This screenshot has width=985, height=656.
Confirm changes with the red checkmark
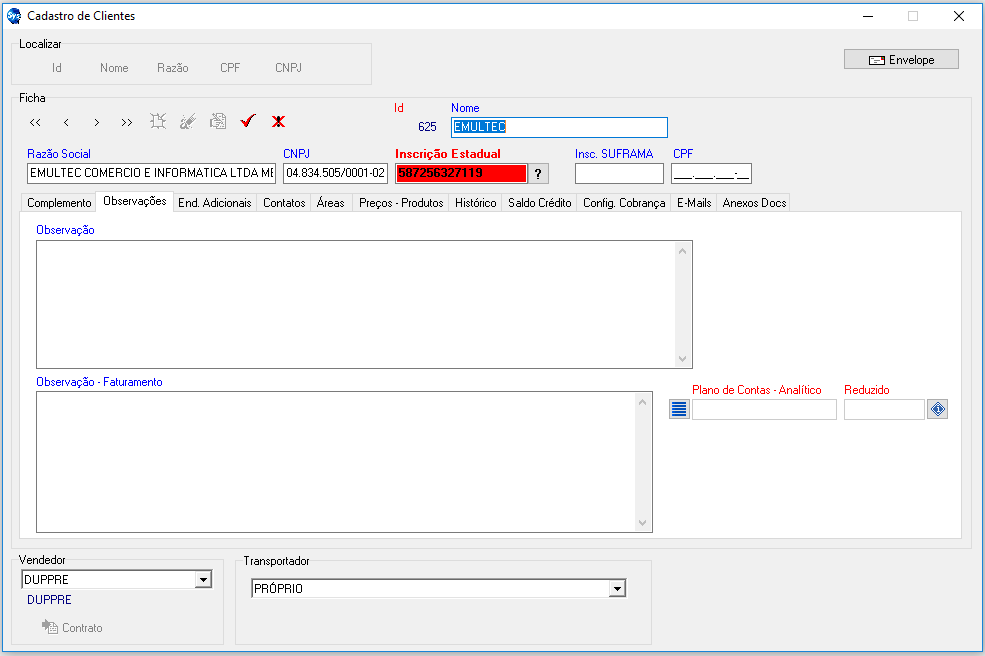tap(248, 121)
